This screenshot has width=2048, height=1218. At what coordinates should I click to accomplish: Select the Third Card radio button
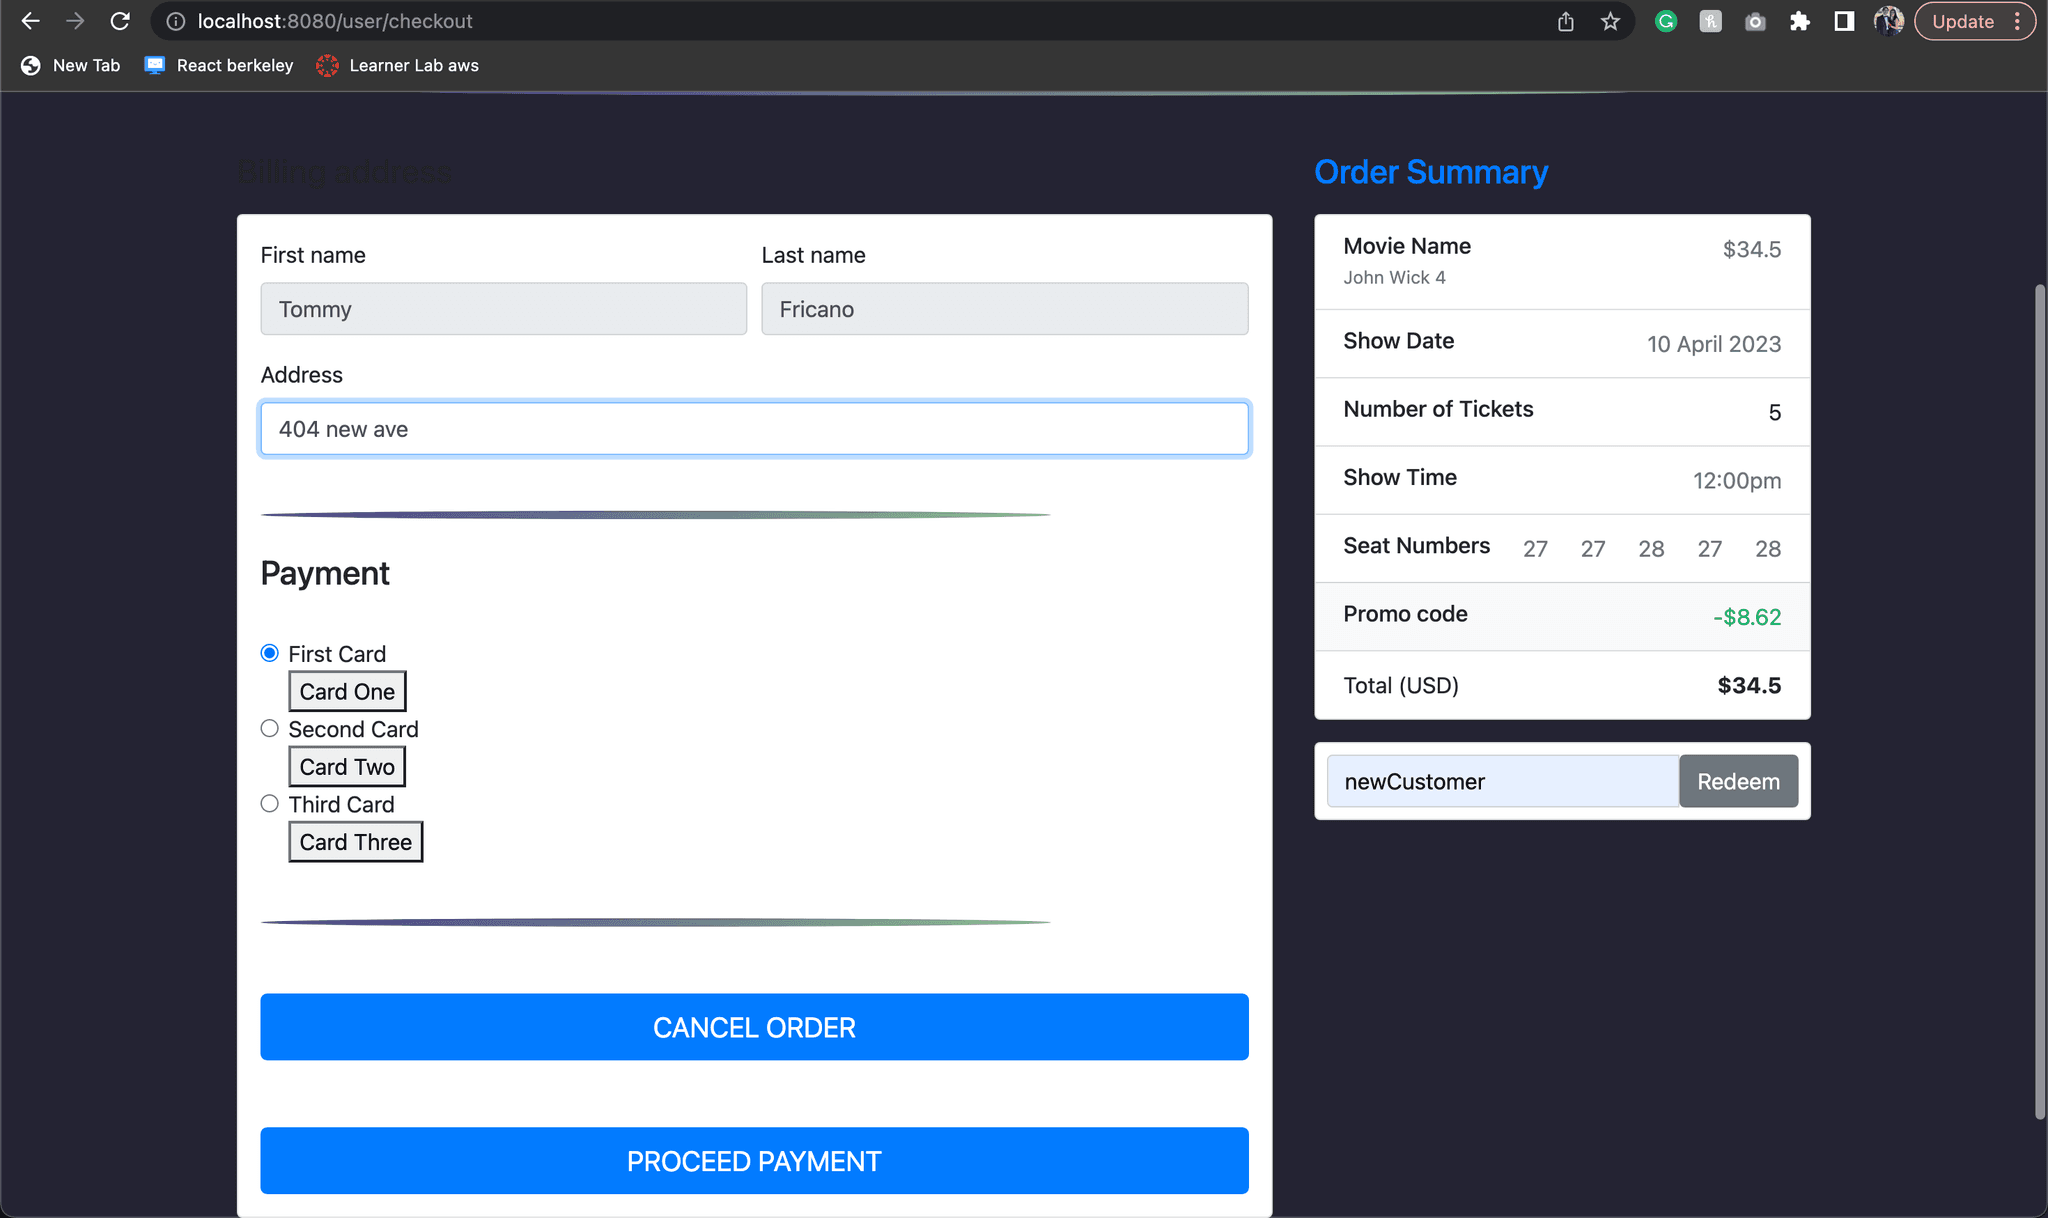pyautogui.click(x=270, y=803)
